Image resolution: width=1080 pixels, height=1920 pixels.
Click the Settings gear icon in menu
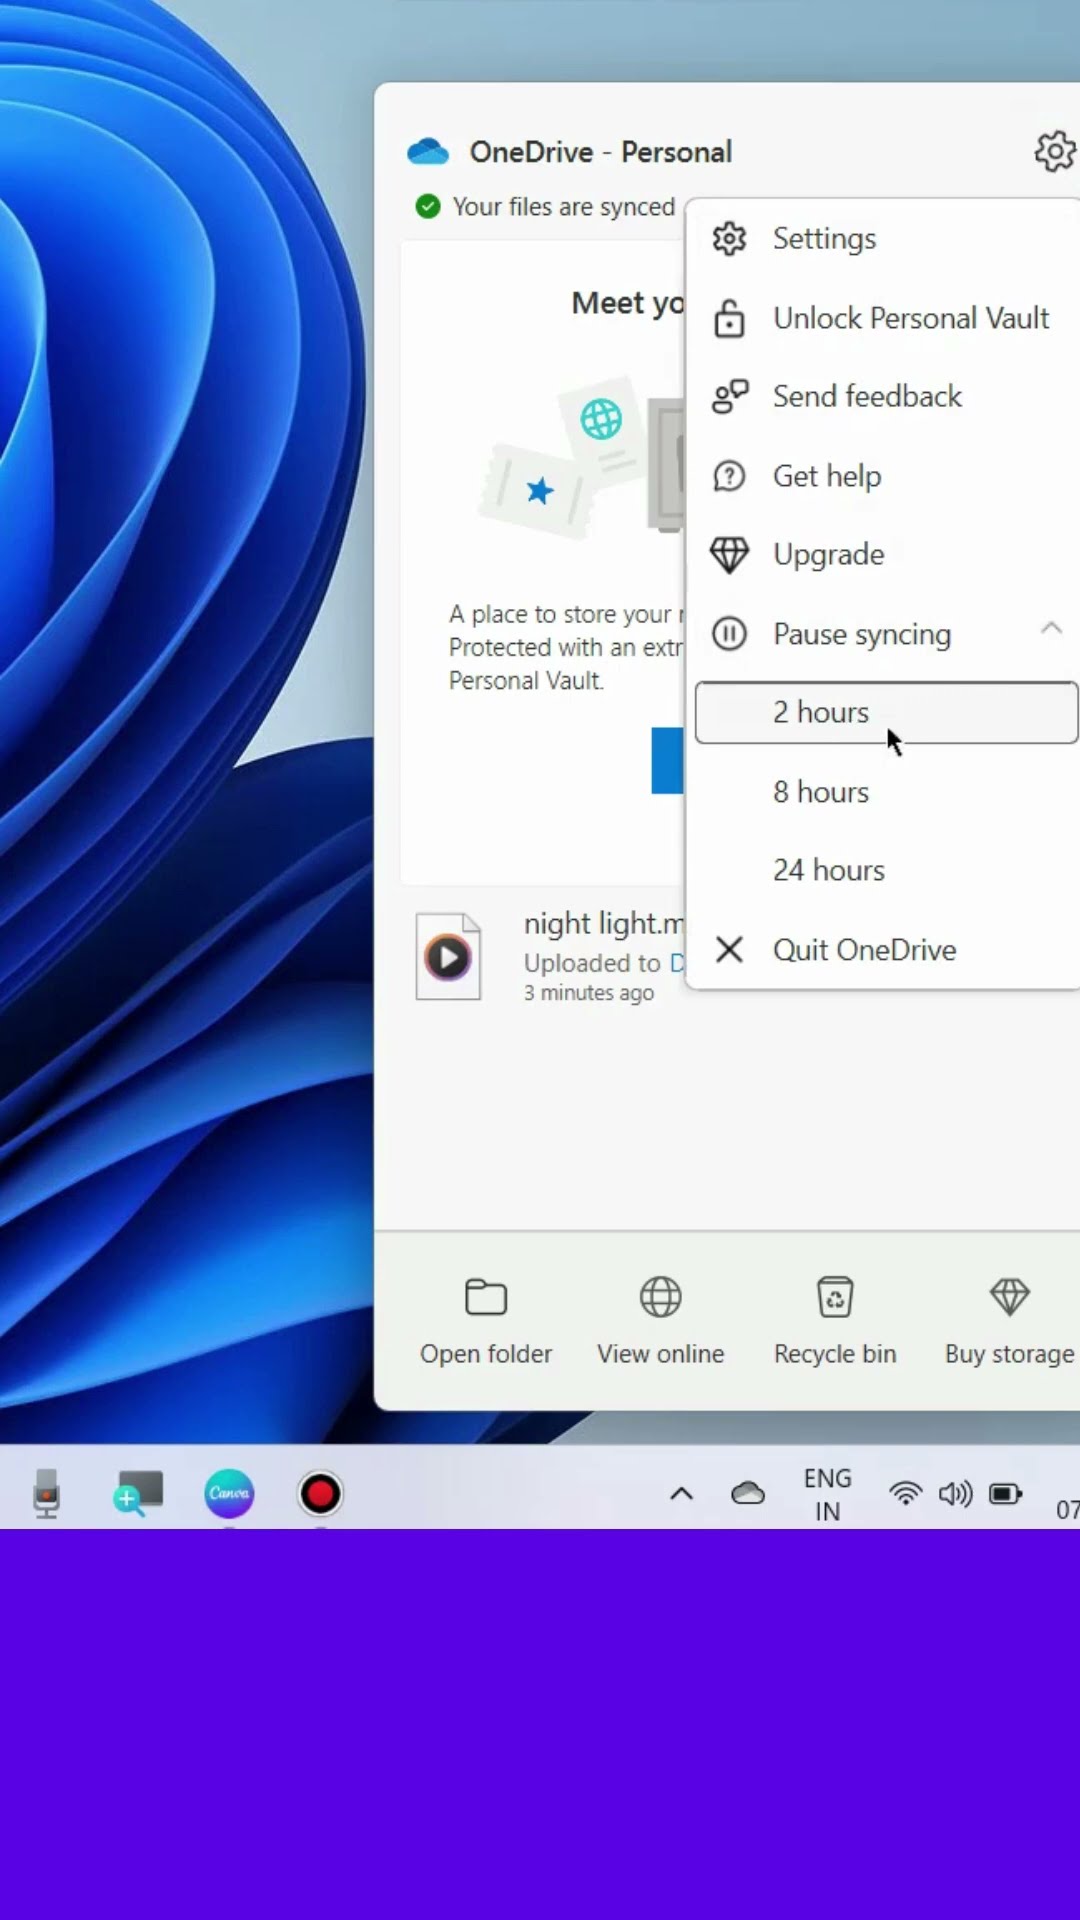coord(729,239)
